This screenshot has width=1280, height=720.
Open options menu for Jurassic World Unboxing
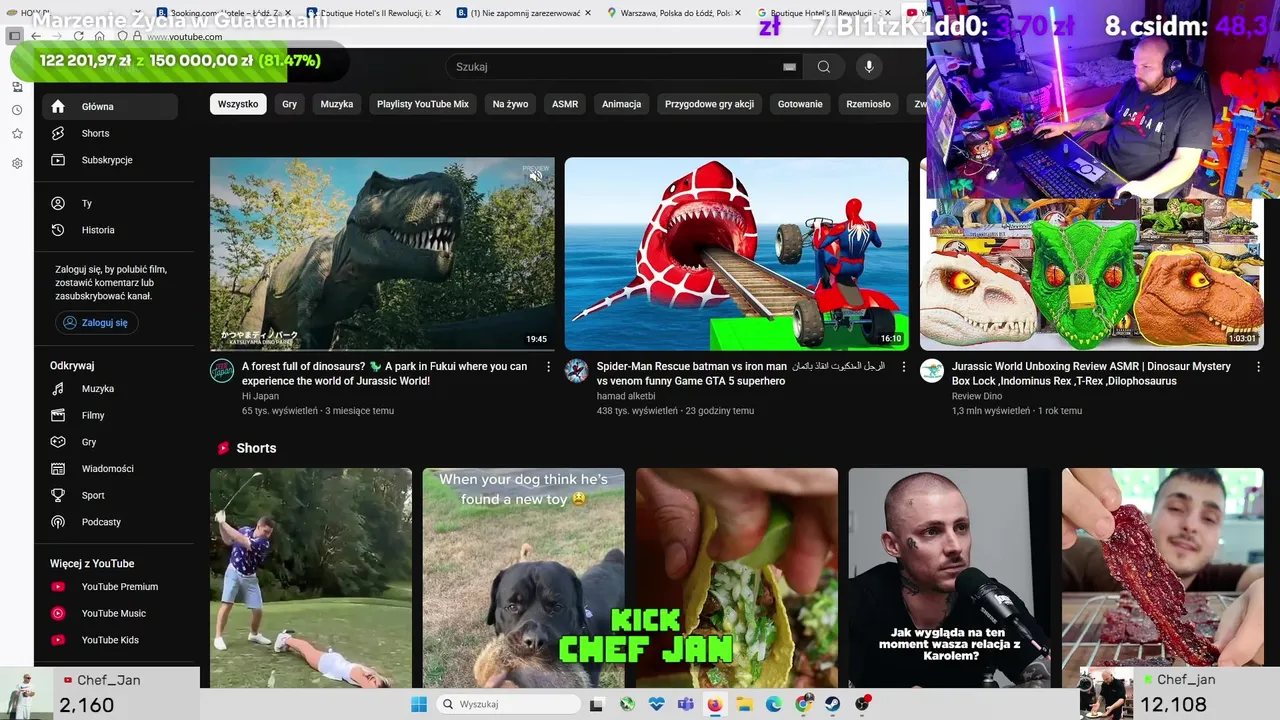click(x=1258, y=367)
